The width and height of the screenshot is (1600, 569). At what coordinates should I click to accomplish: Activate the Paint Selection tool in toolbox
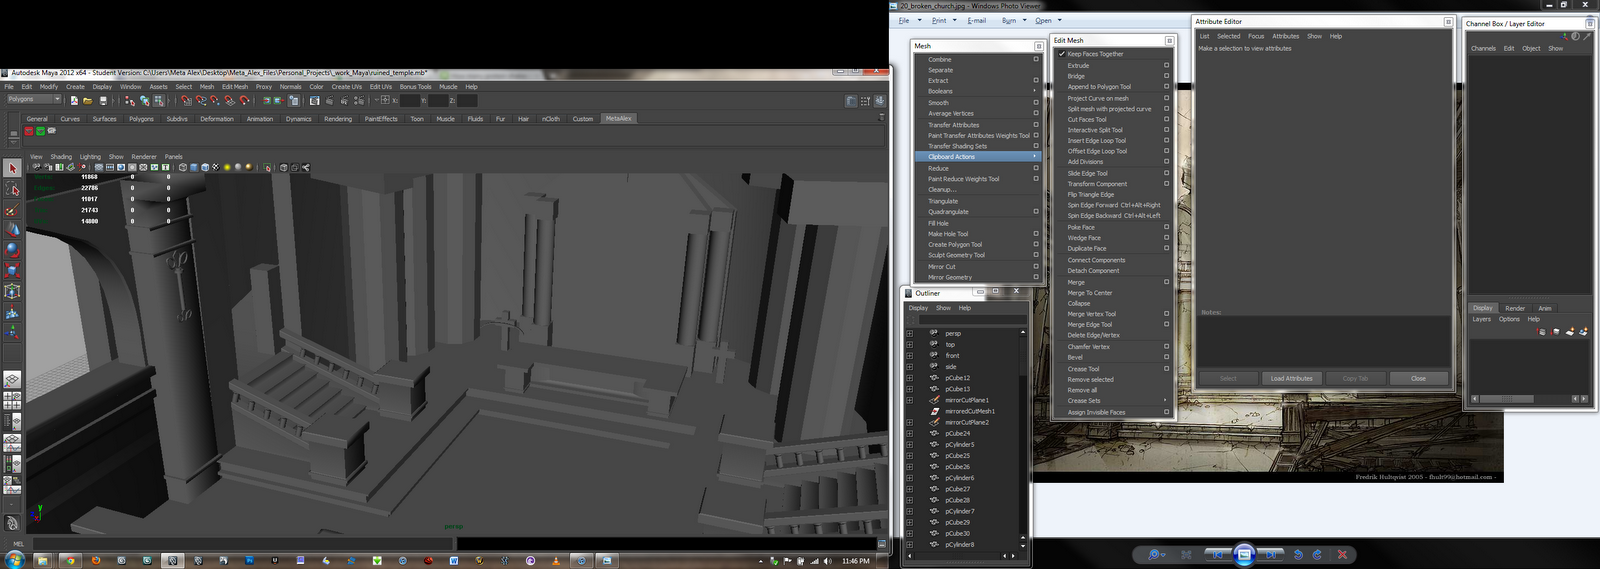pyautogui.click(x=12, y=210)
